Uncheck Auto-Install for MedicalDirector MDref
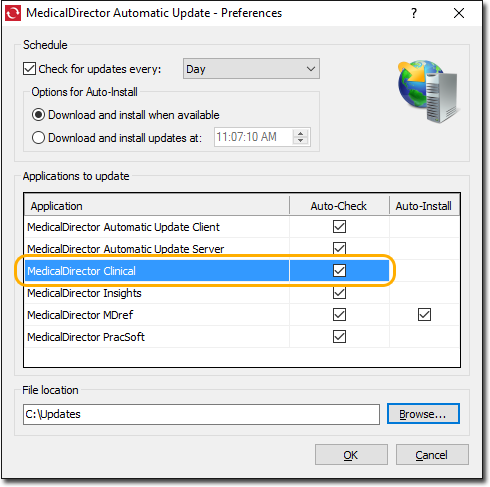The height and width of the screenshot is (487, 490). 424,314
